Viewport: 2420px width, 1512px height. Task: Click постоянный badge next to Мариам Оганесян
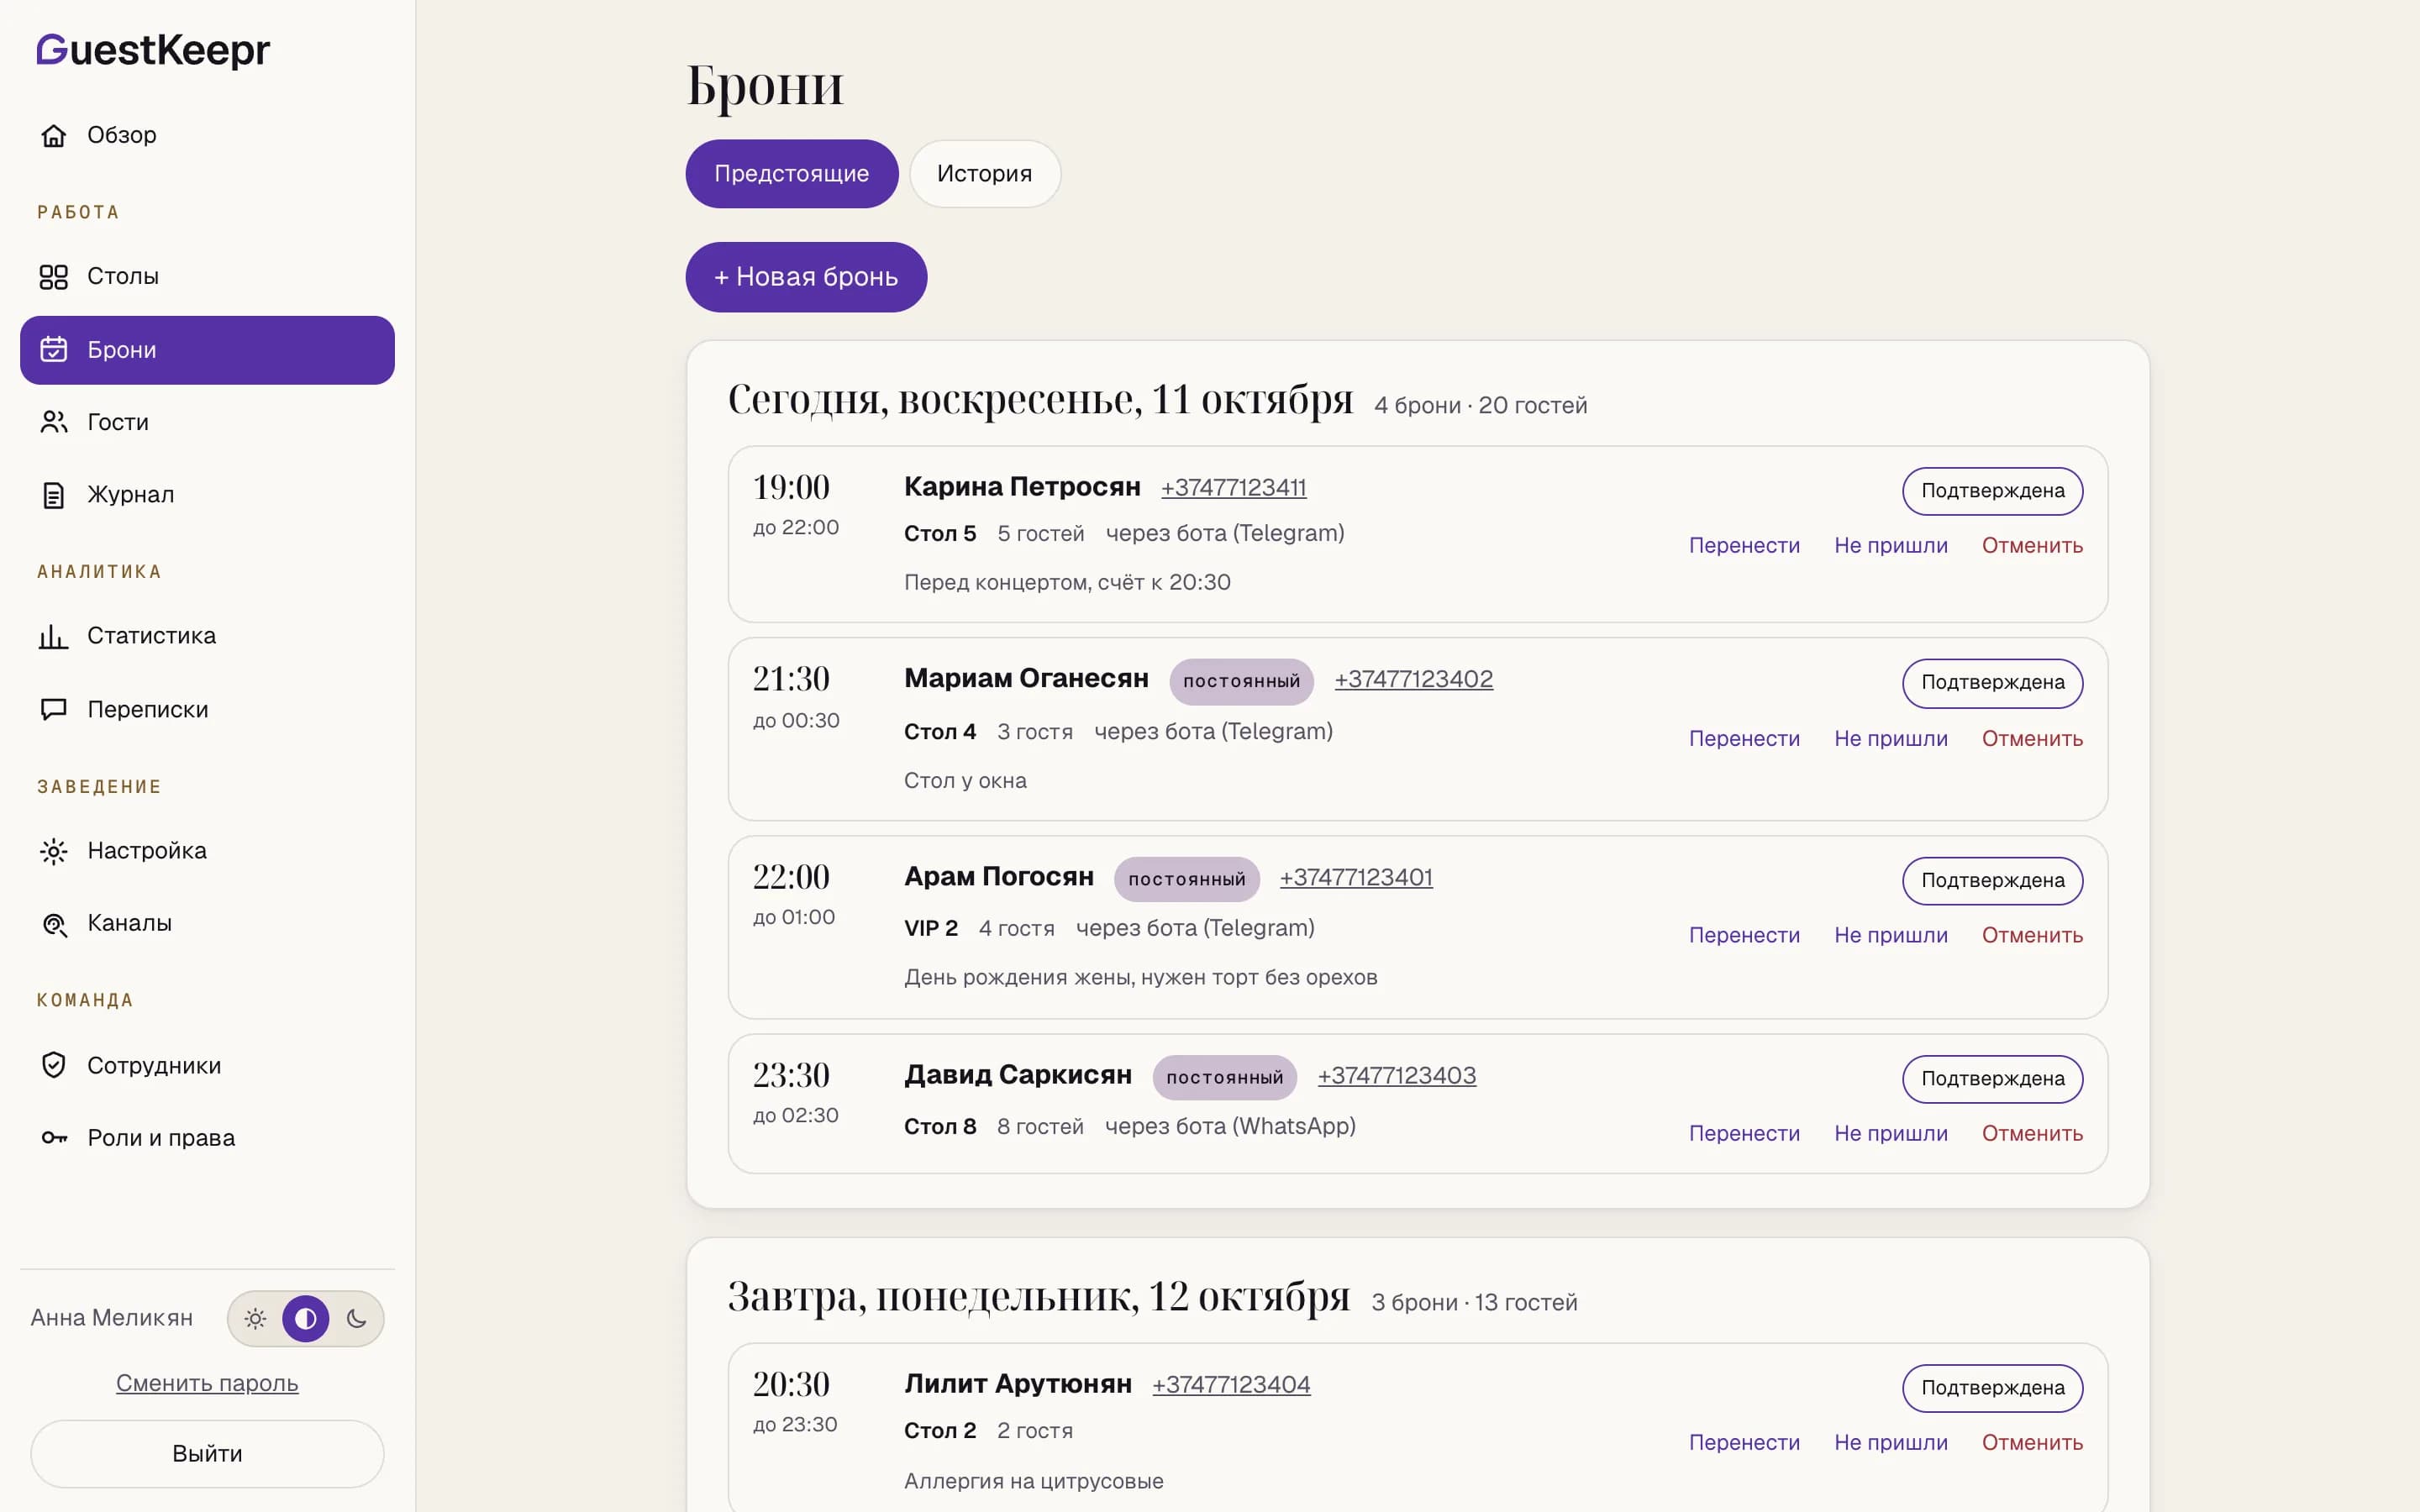click(1241, 681)
